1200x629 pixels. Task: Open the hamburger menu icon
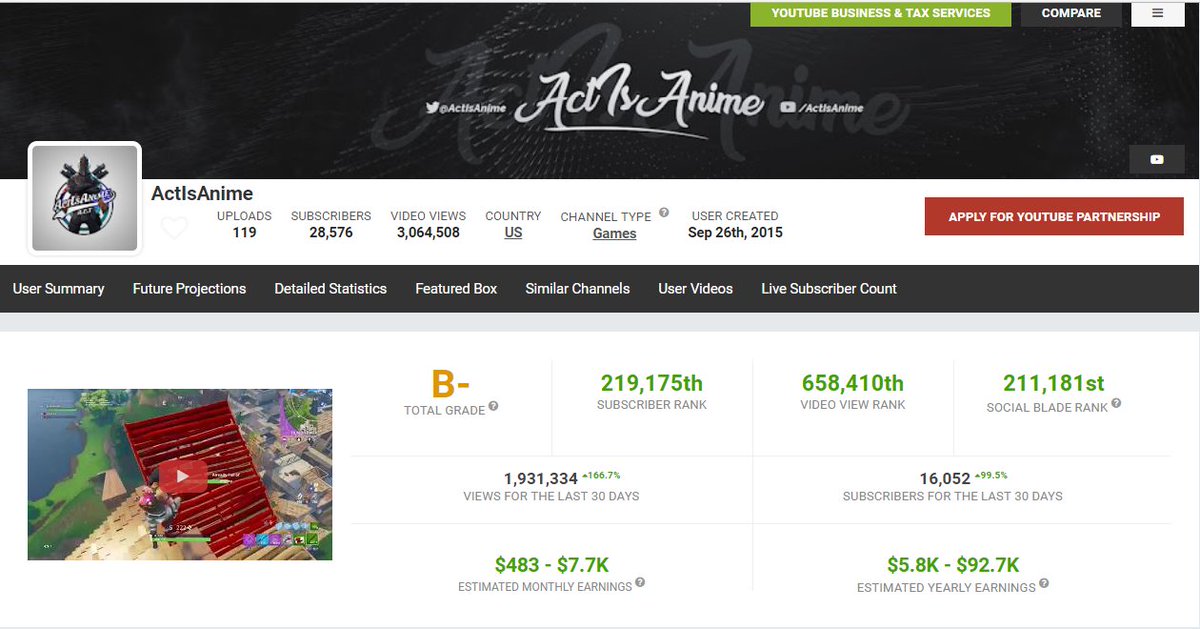click(x=1158, y=13)
